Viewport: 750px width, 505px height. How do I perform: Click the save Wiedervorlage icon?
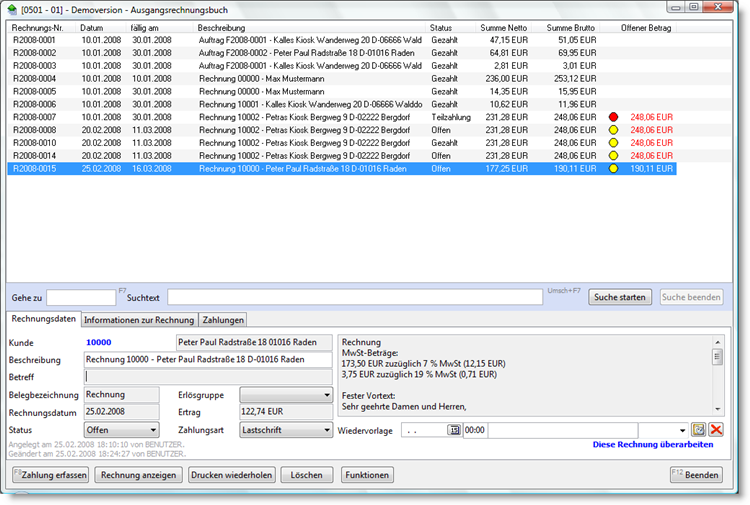[699, 429]
